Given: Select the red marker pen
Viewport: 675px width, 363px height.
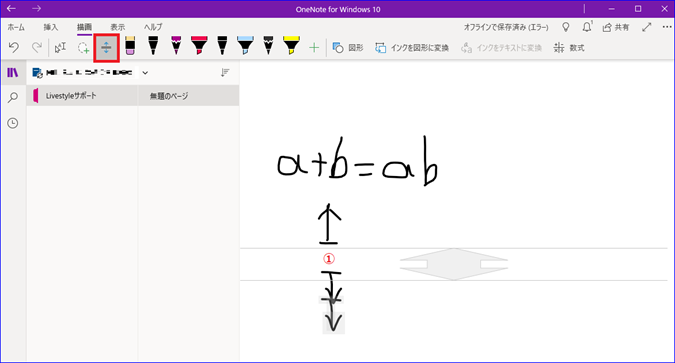Looking at the screenshot, I should 199,46.
